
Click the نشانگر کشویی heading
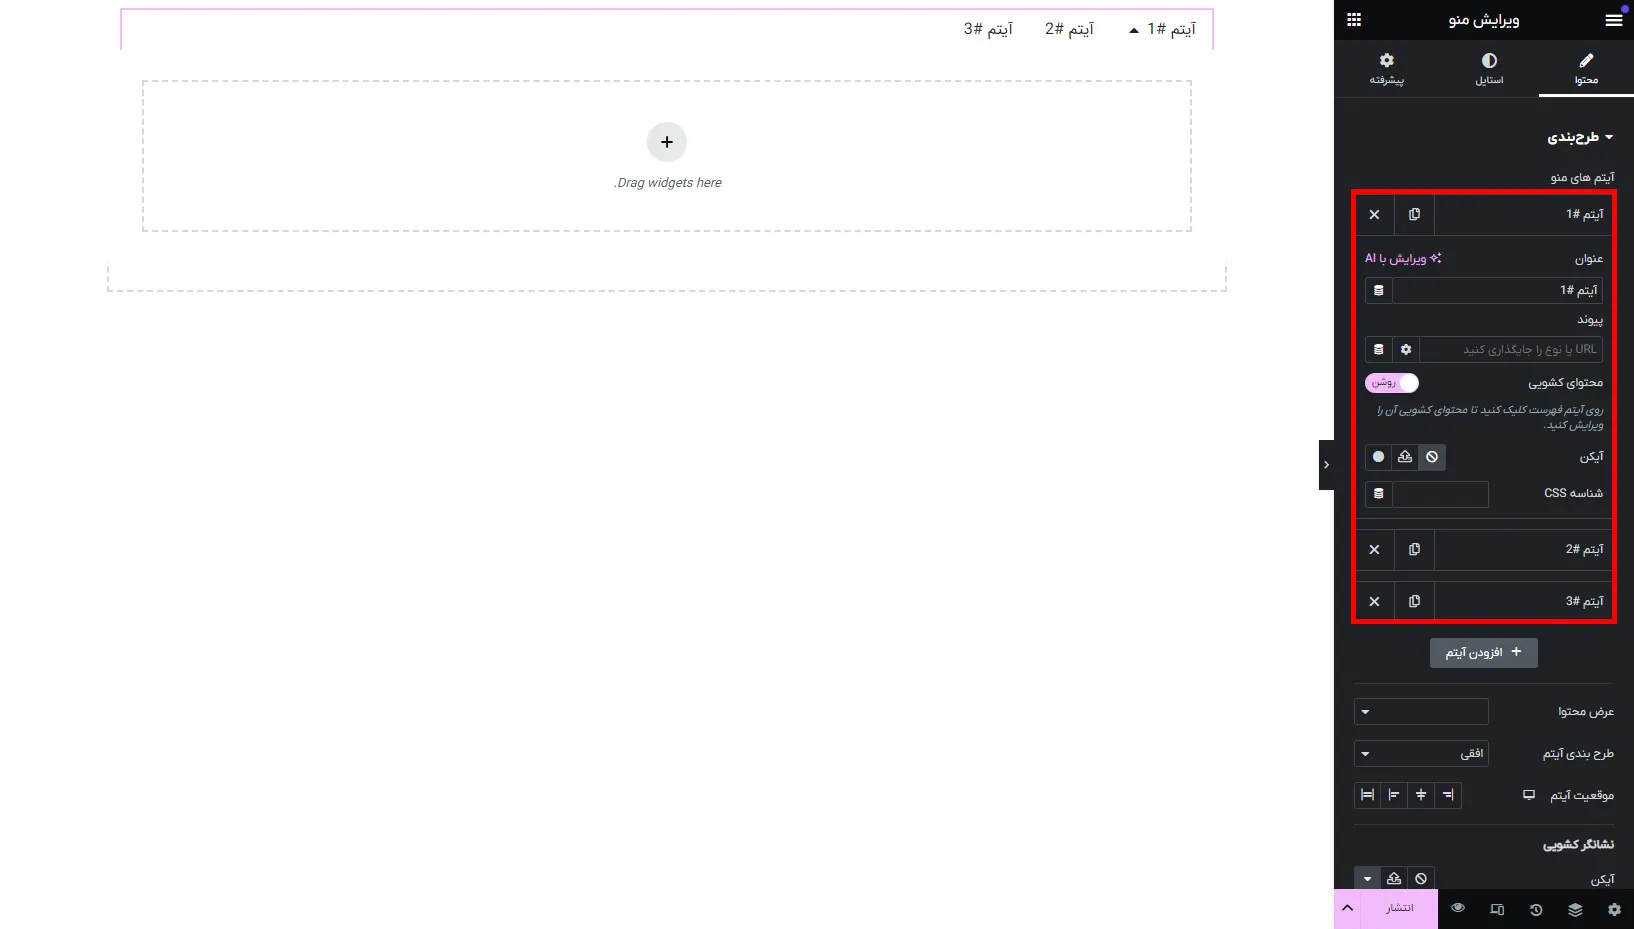(1578, 845)
